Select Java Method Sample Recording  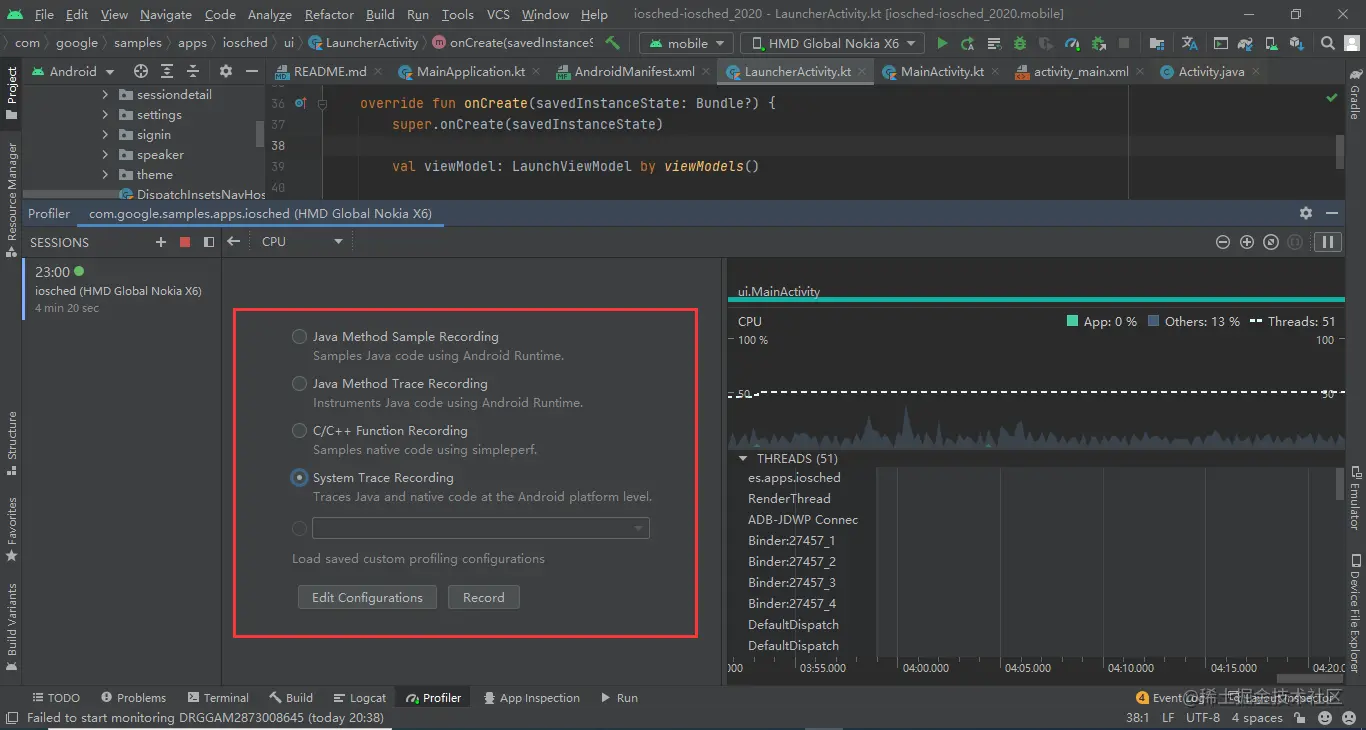click(x=299, y=337)
